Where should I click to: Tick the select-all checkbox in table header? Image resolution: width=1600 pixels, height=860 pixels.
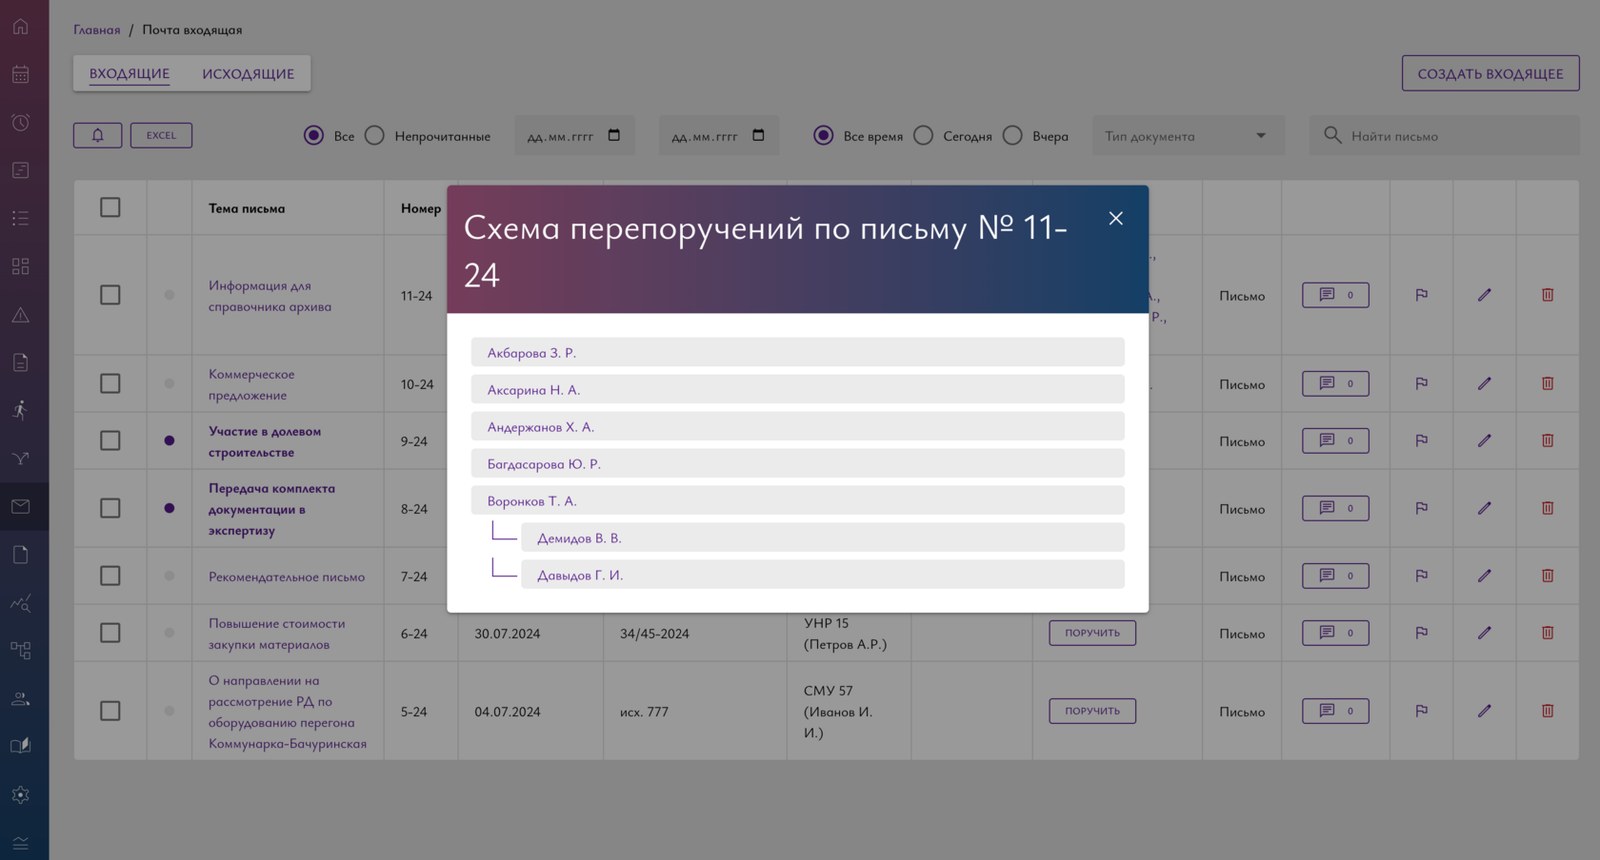(x=110, y=207)
